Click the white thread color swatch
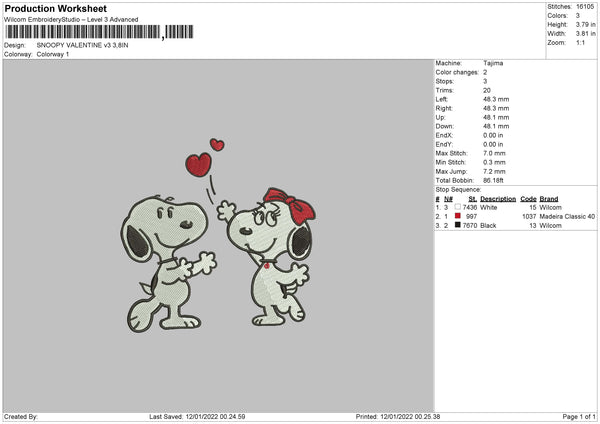Image resolution: width=600 pixels, height=424 pixels. point(457,207)
